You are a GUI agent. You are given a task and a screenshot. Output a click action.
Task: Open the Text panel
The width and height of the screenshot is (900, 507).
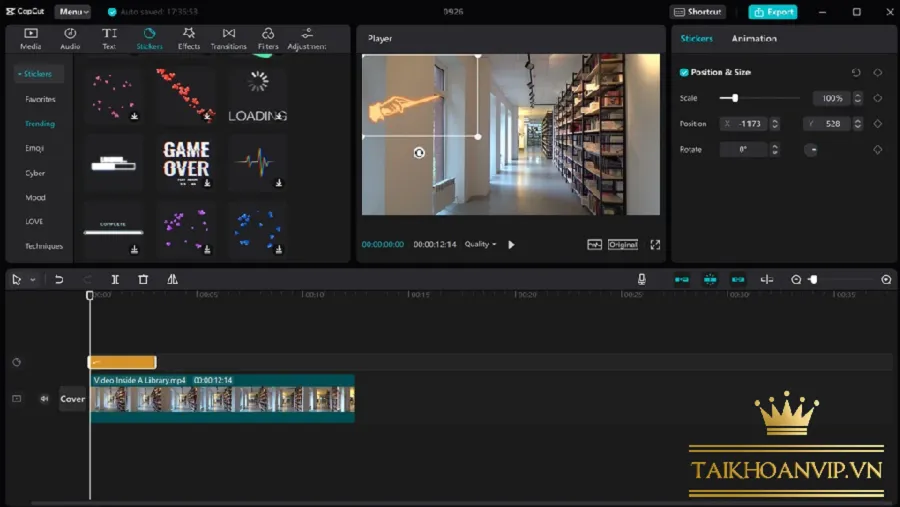click(x=109, y=38)
